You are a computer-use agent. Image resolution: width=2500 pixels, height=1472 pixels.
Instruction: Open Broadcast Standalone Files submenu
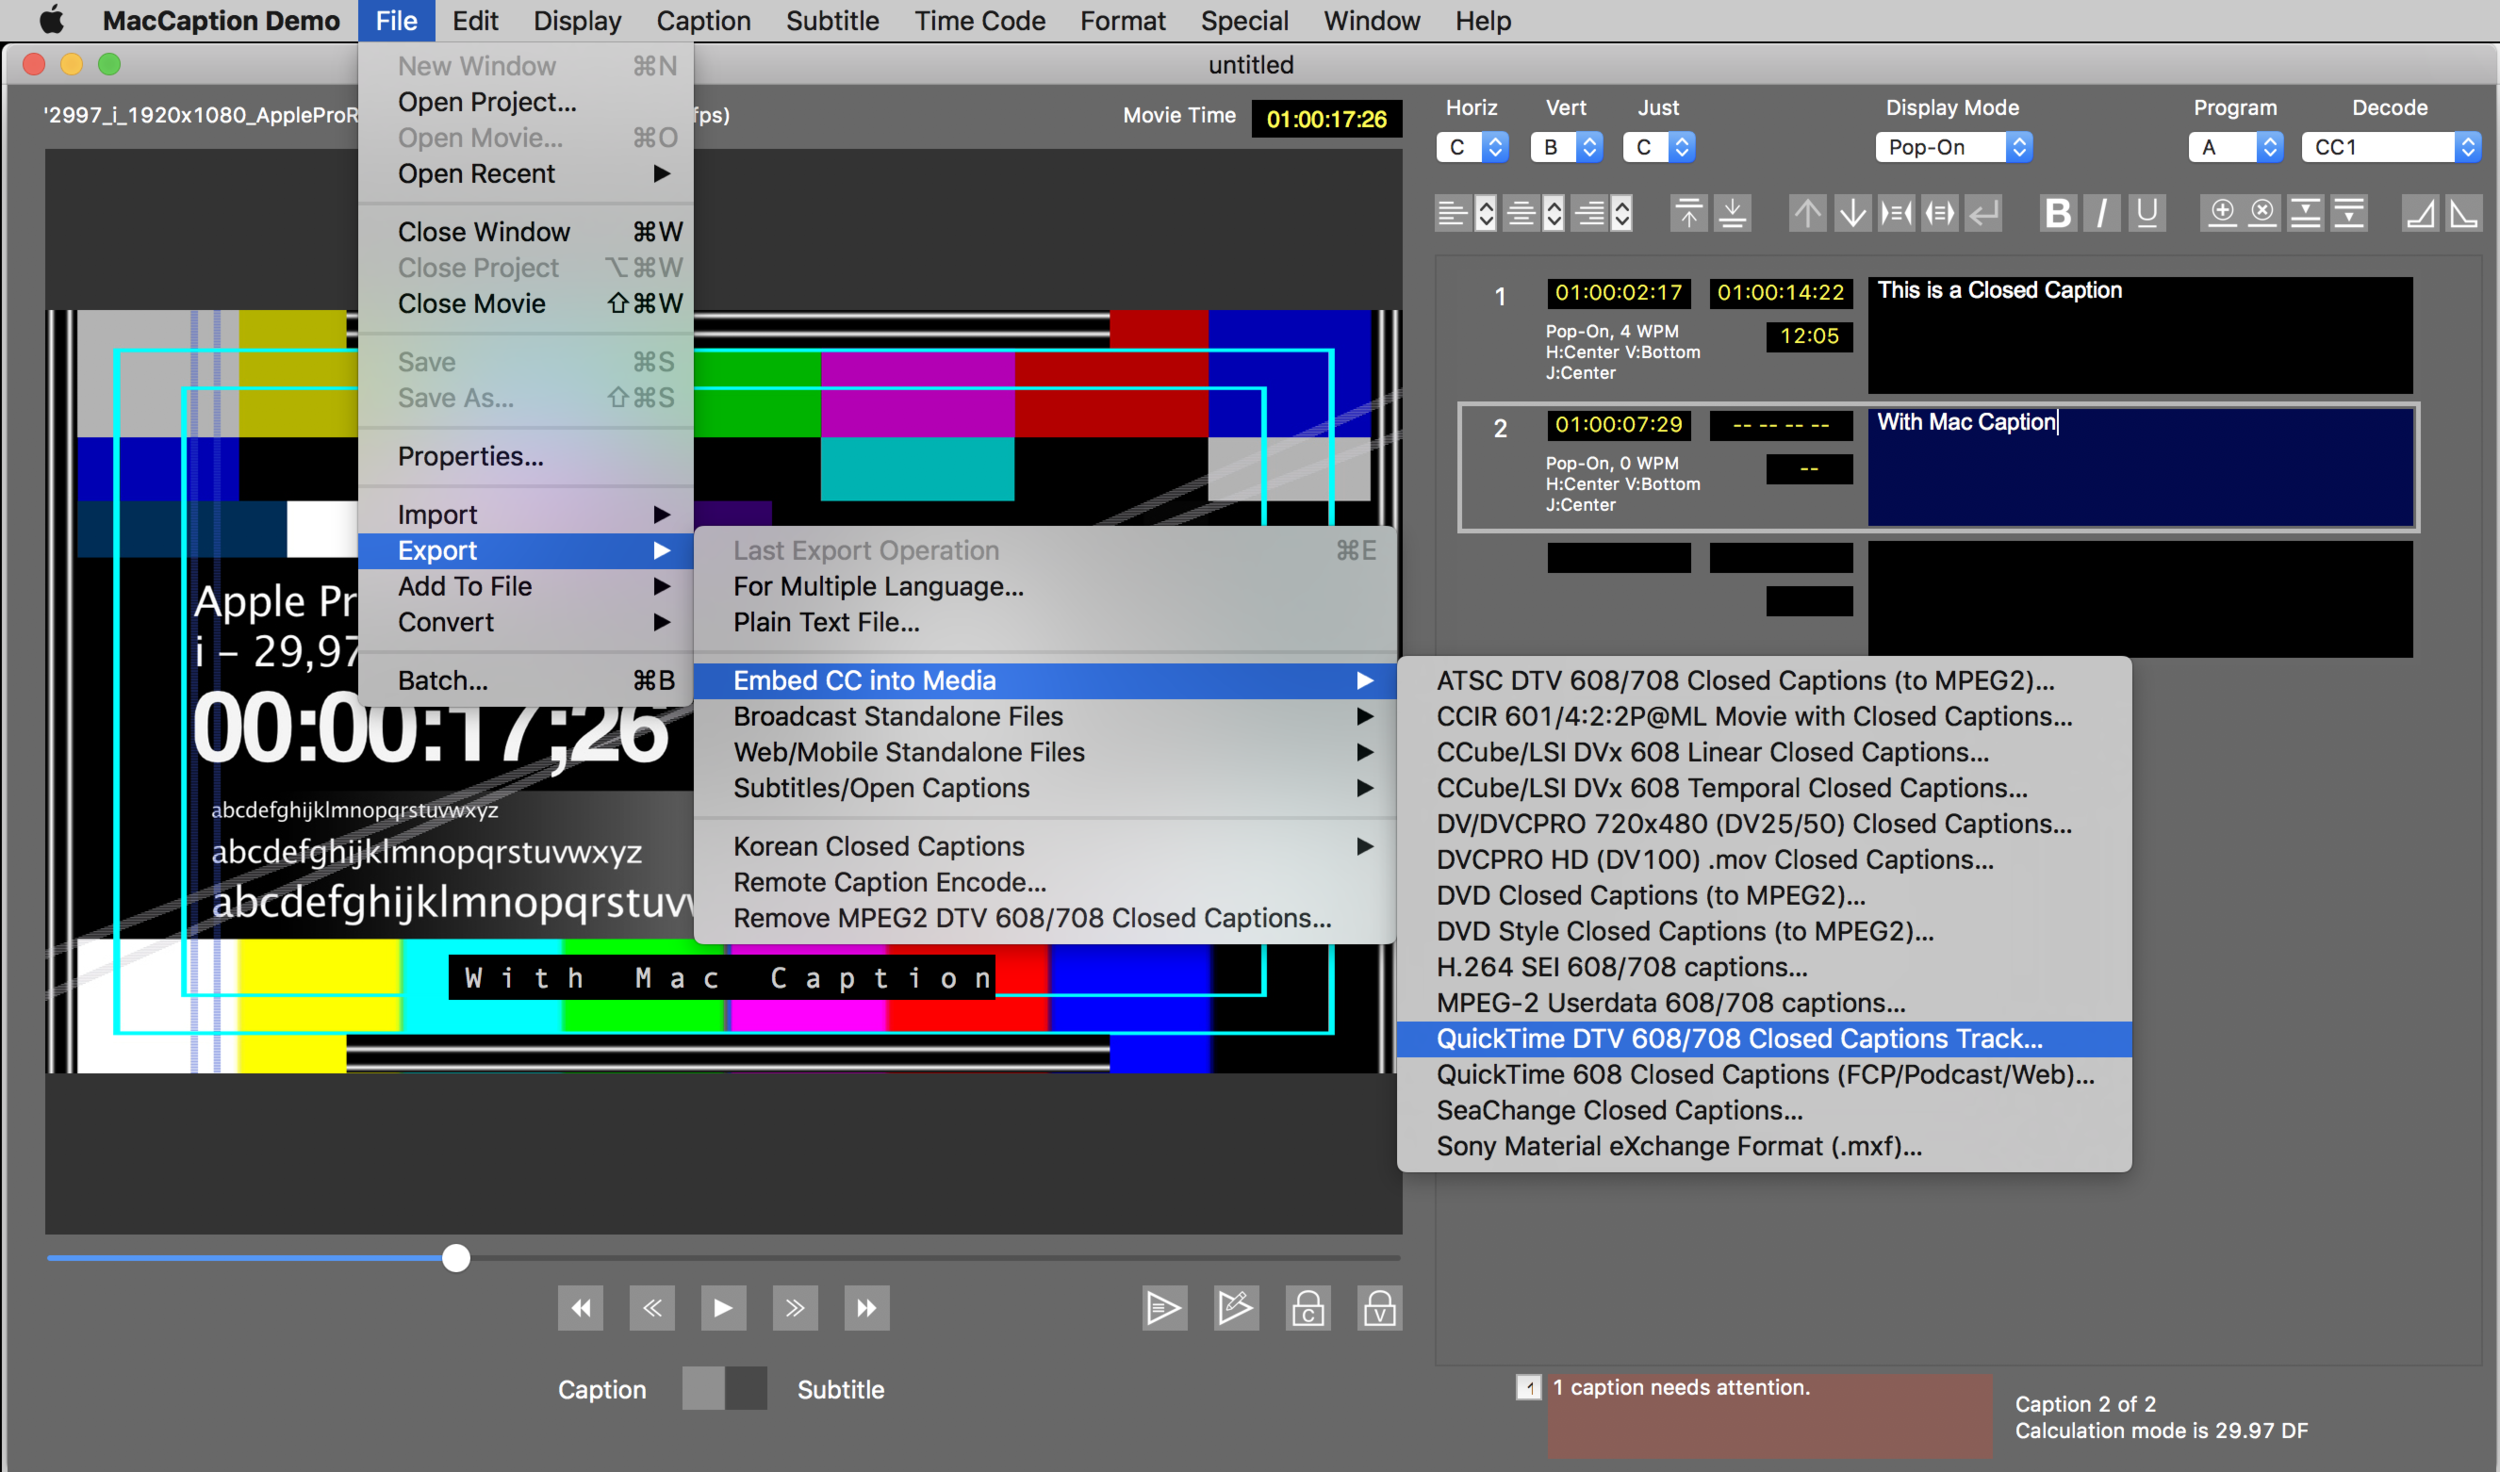[1045, 716]
